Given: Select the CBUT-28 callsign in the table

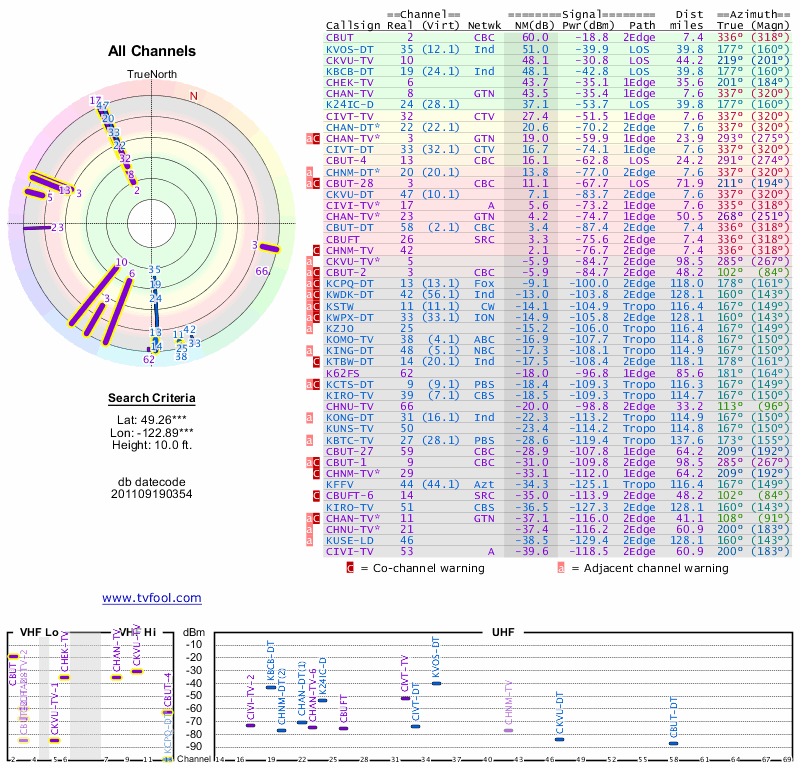Looking at the screenshot, I should (350, 184).
